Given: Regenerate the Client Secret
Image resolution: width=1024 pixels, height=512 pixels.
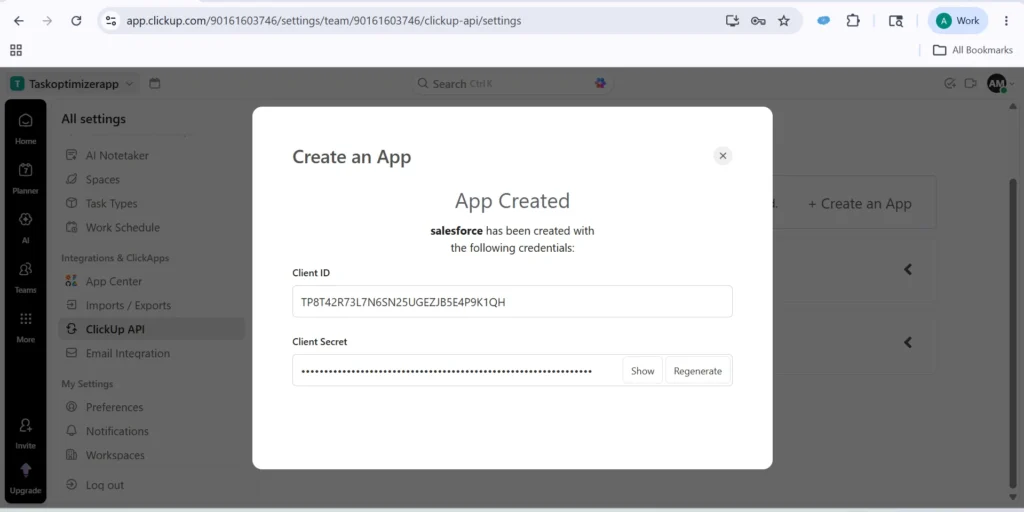Looking at the screenshot, I should tap(697, 370).
